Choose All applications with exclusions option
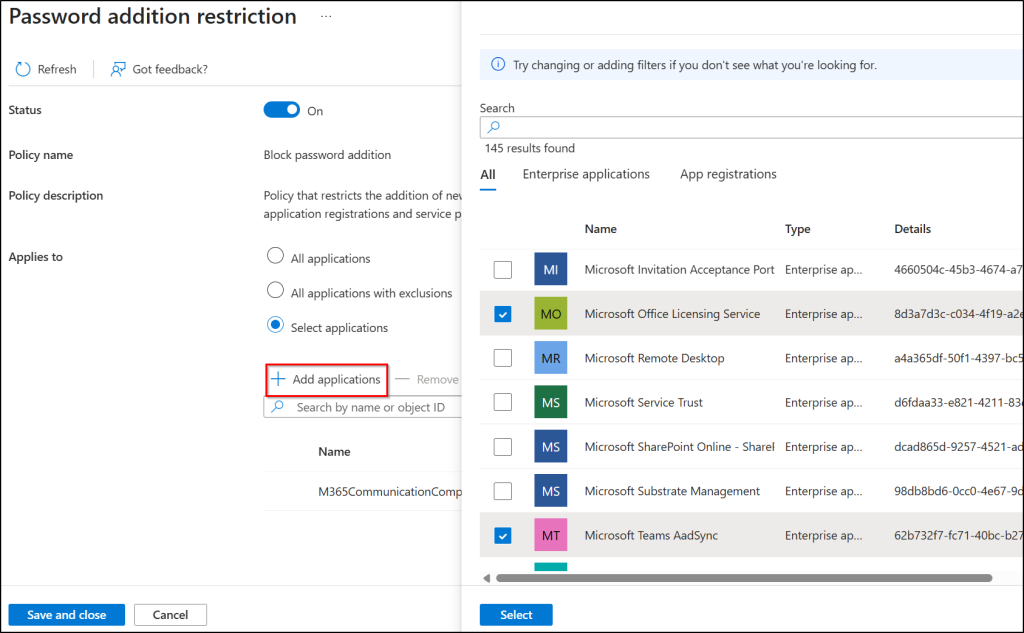 click(275, 291)
